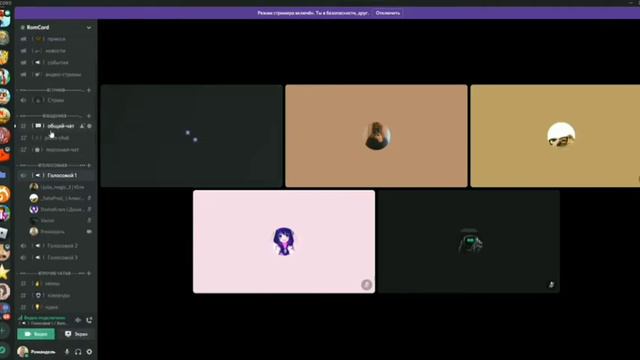Join the Голосовой 2 voice channel

tap(56, 246)
